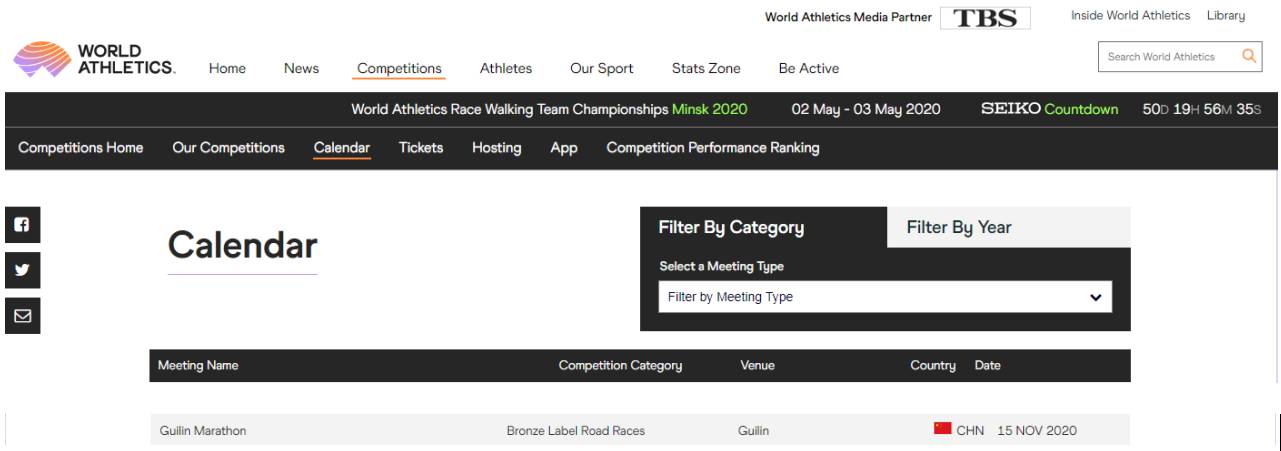This screenshot has width=1281, height=451.
Task: Open the Athletes menu item
Action: pyautogui.click(x=506, y=68)
